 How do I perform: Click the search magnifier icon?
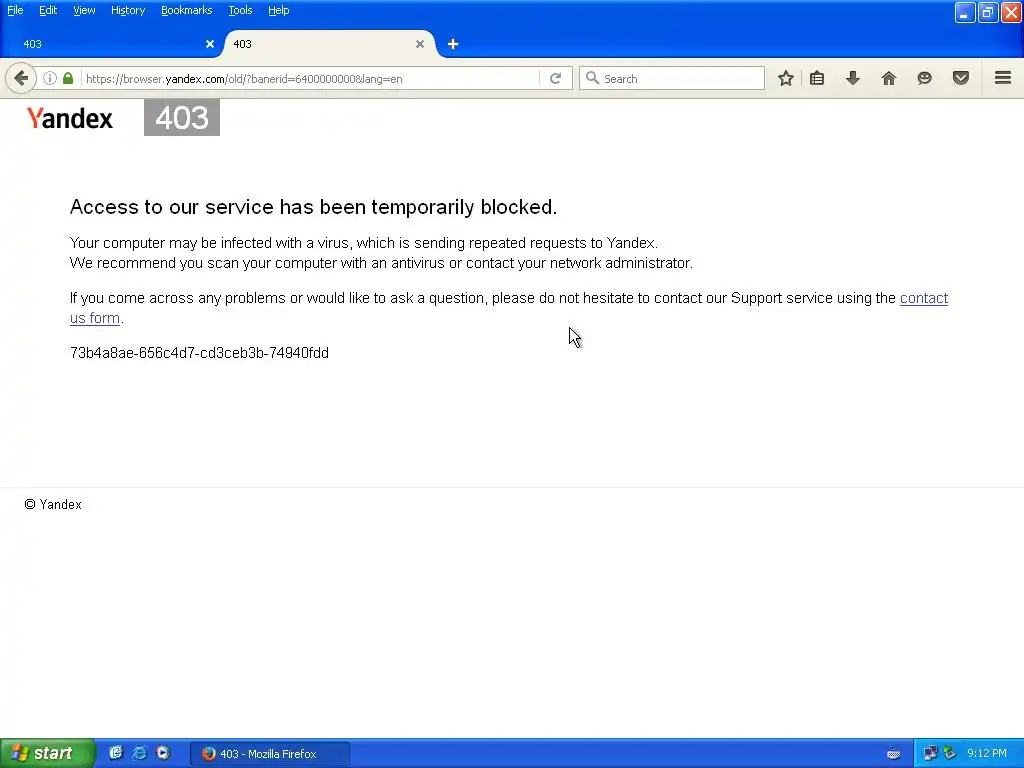(x=592, y=78)
